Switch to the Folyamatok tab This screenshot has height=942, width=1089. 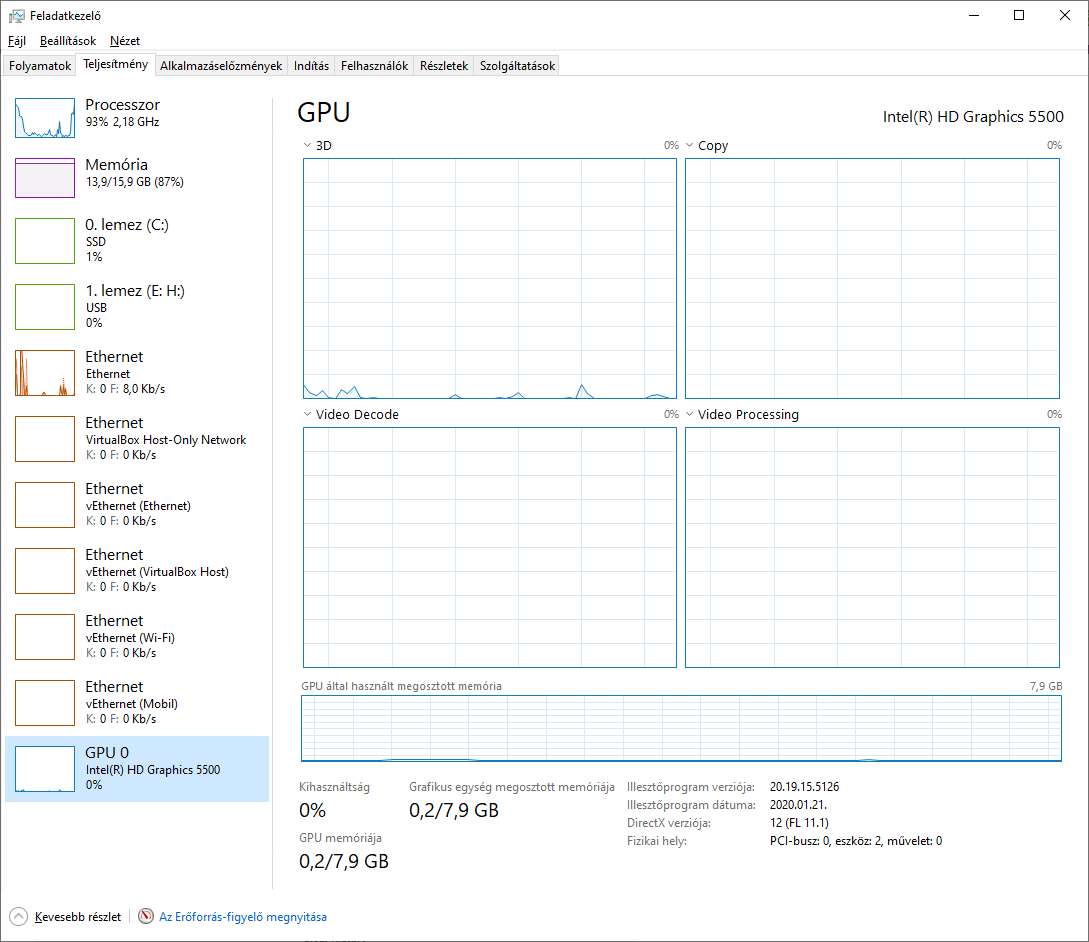[x=39, y=65]
